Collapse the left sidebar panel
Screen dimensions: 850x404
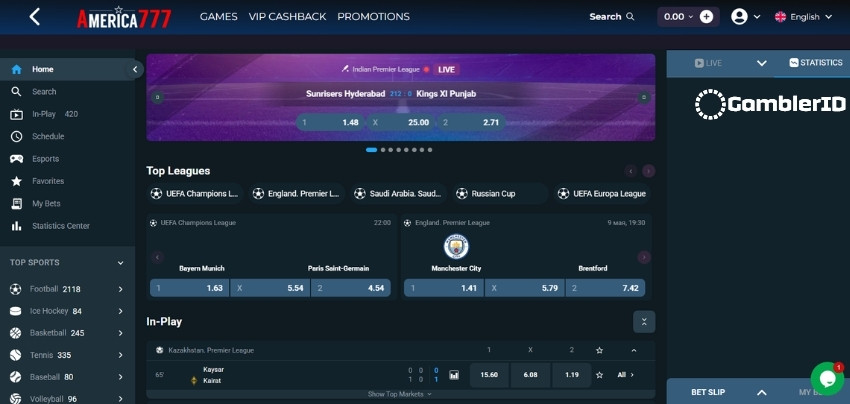[x=135, y=69]
